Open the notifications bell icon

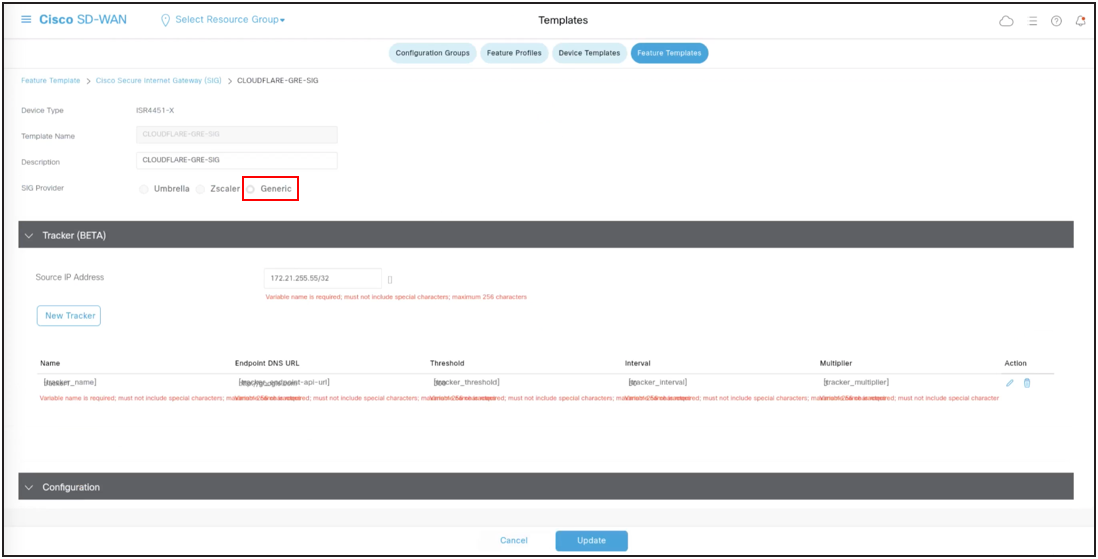point(1080,21)
